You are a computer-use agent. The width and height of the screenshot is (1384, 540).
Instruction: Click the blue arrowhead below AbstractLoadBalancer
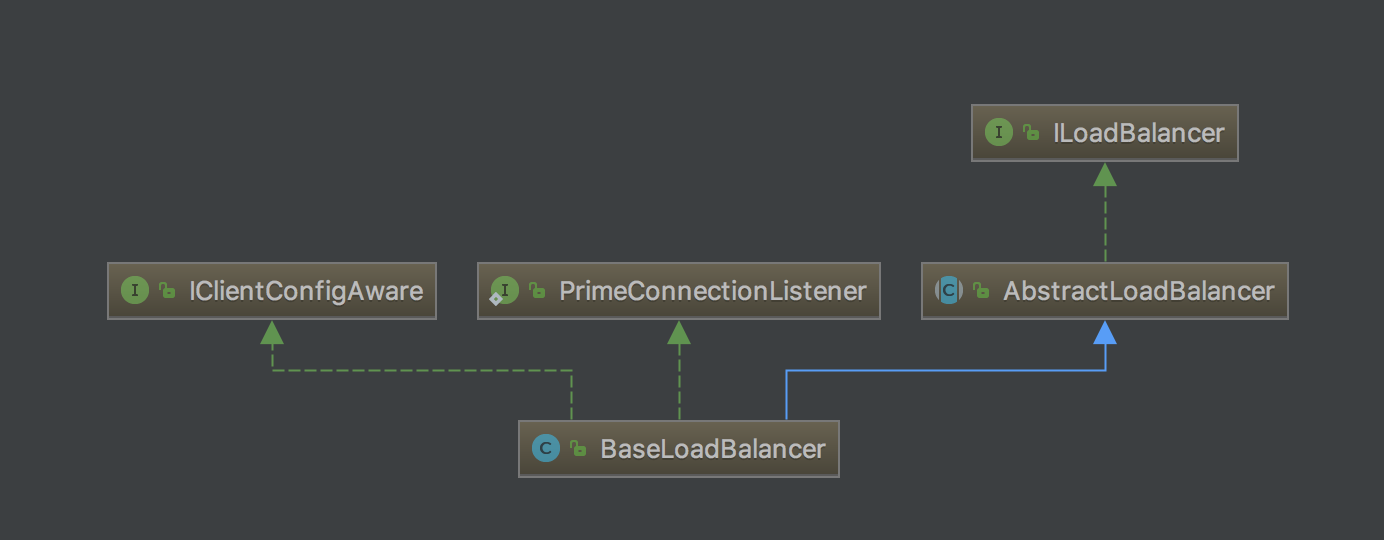point(1105,333)
